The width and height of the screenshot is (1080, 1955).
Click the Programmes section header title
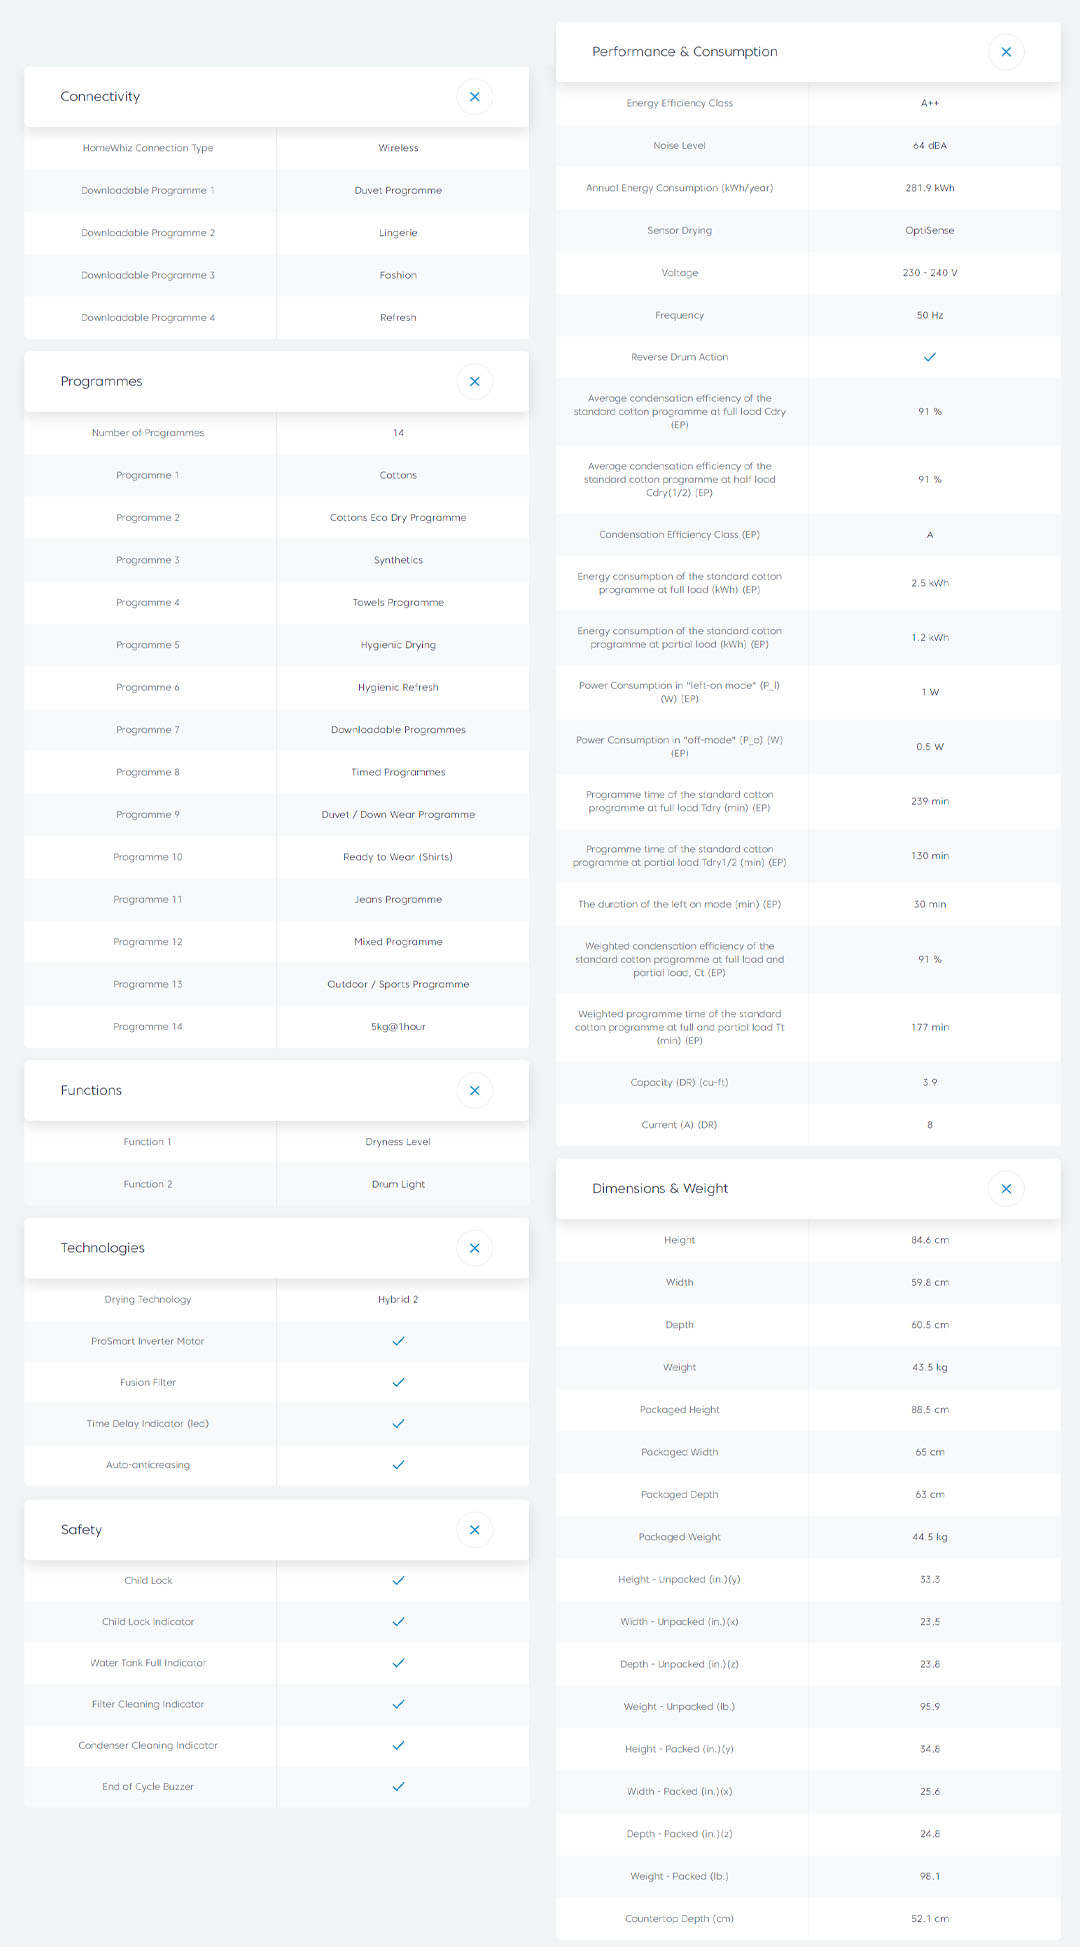pos(101,382)
